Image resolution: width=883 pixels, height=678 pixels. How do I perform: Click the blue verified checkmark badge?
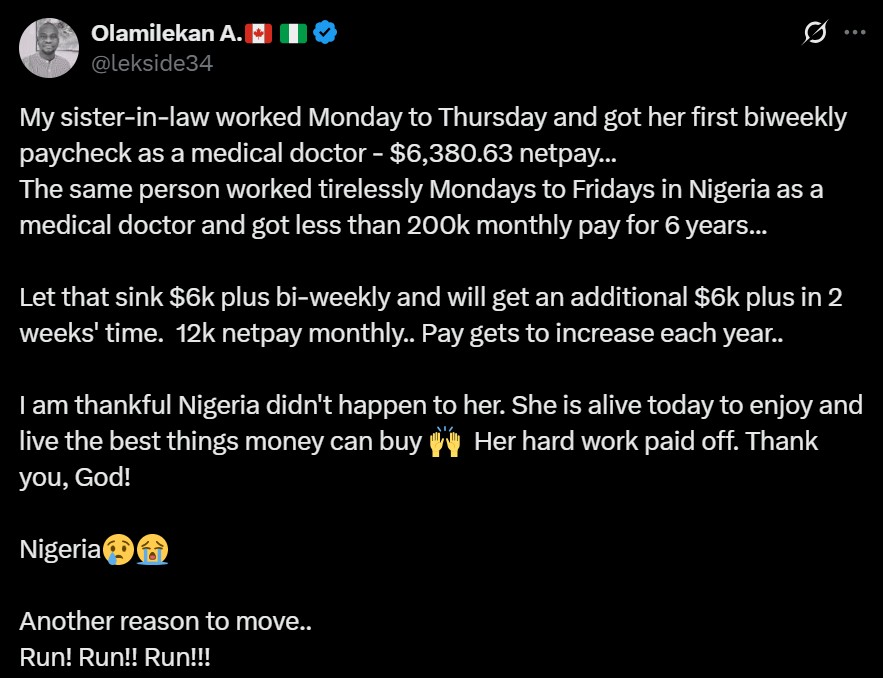325,33
